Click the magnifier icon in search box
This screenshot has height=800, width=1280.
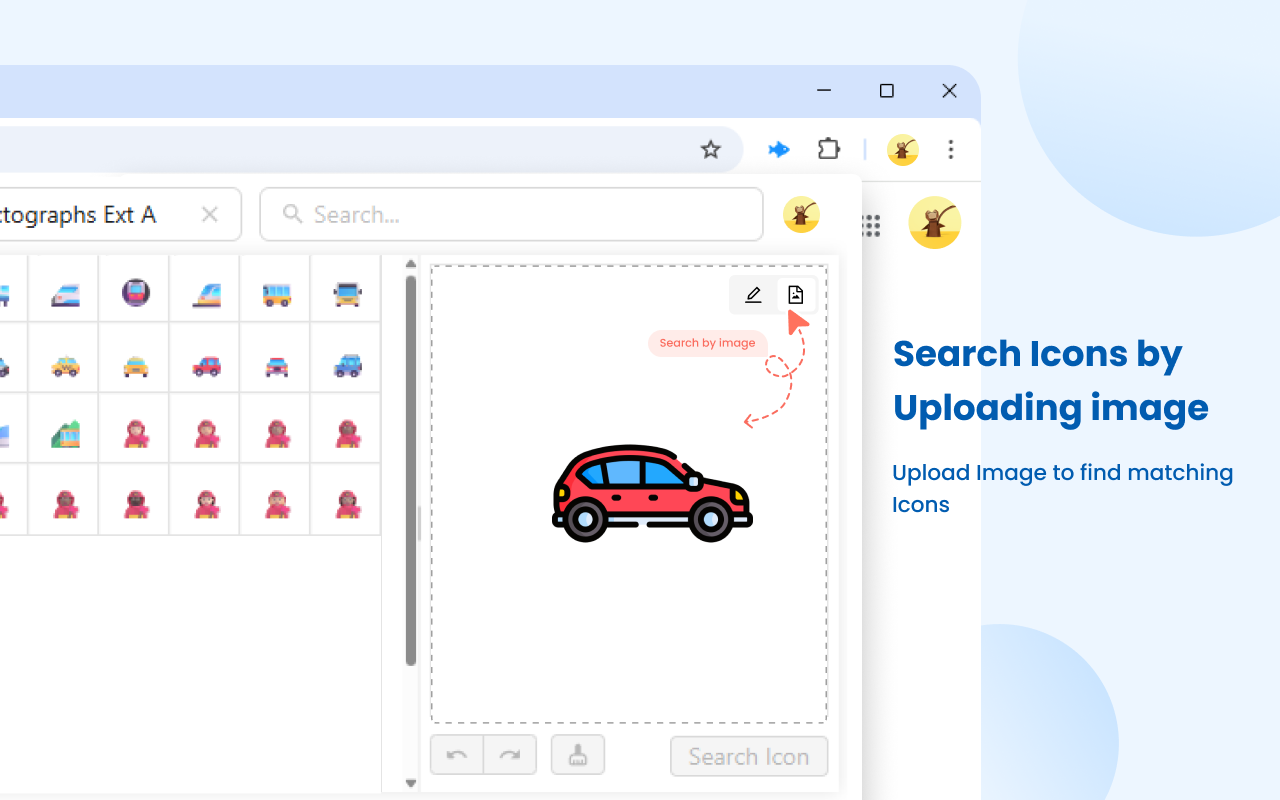coord(292,213)
